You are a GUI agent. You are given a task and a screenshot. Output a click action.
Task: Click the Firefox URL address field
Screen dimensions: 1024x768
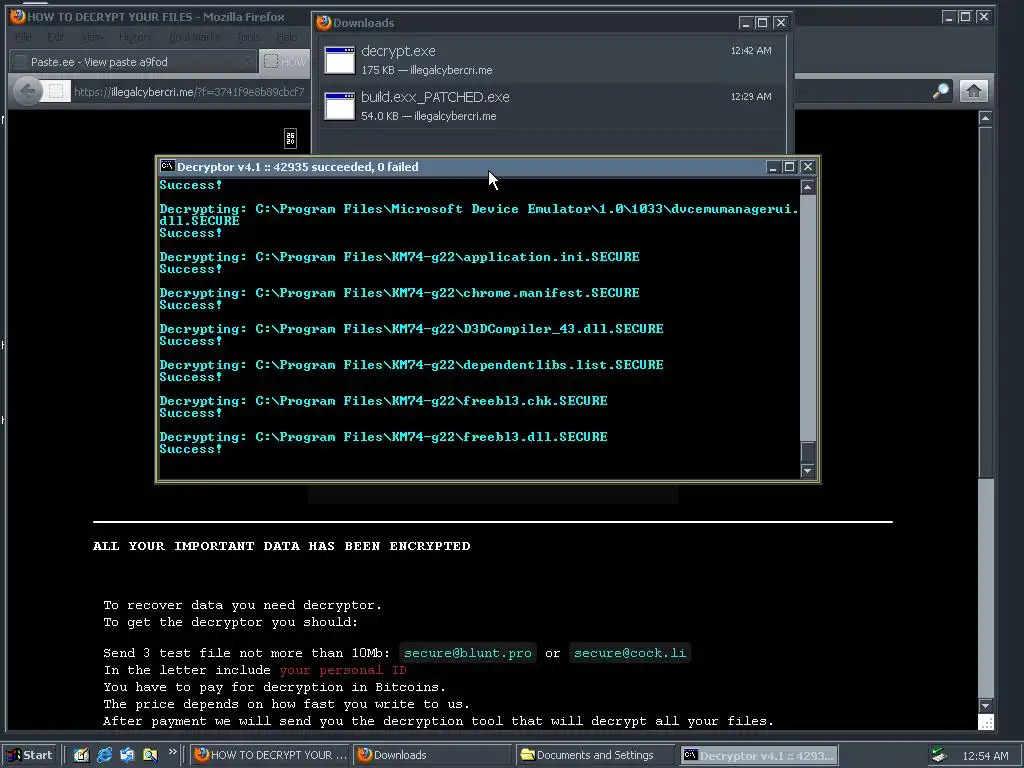[x=189, y=91]
